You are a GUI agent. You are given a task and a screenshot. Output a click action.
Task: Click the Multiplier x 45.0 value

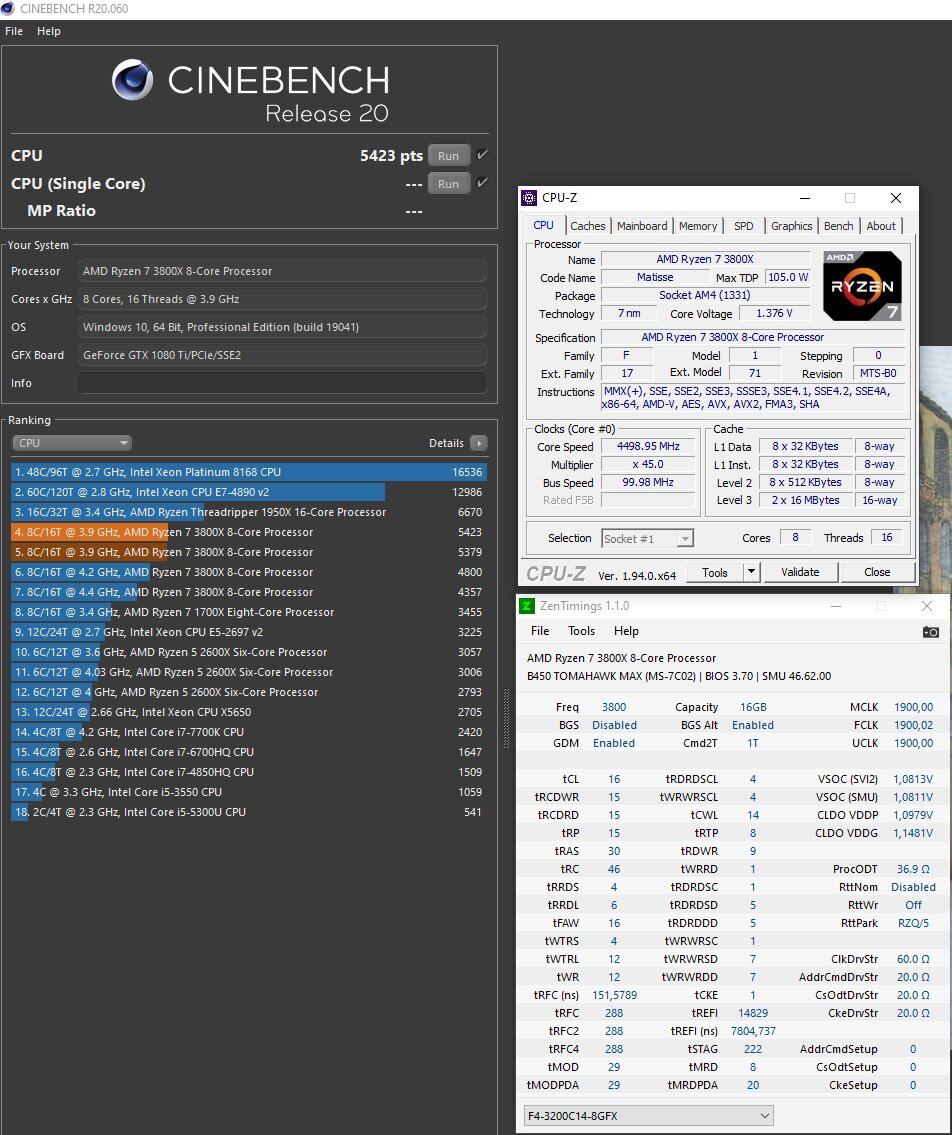coord(648,465)
